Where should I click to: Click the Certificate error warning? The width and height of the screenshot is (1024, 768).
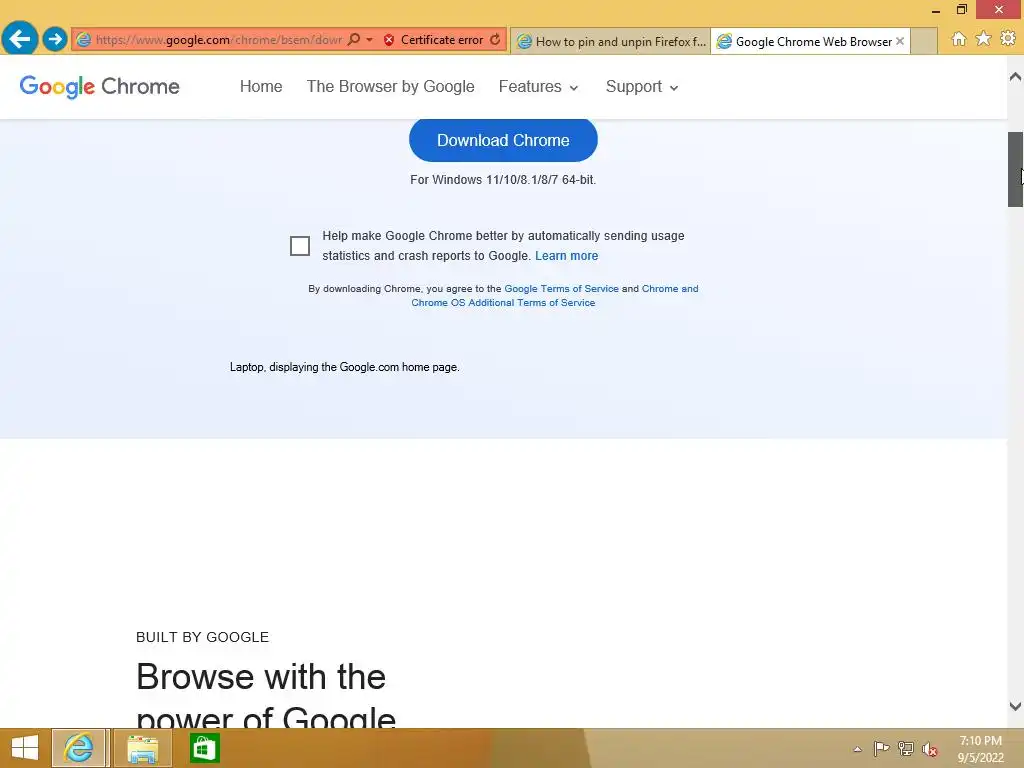tap(434, 40)
